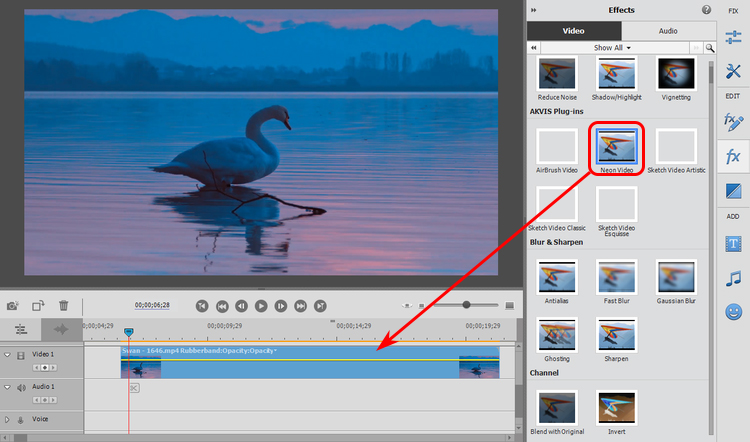Click the blue playhead marker on the ruler

(128, 332)
